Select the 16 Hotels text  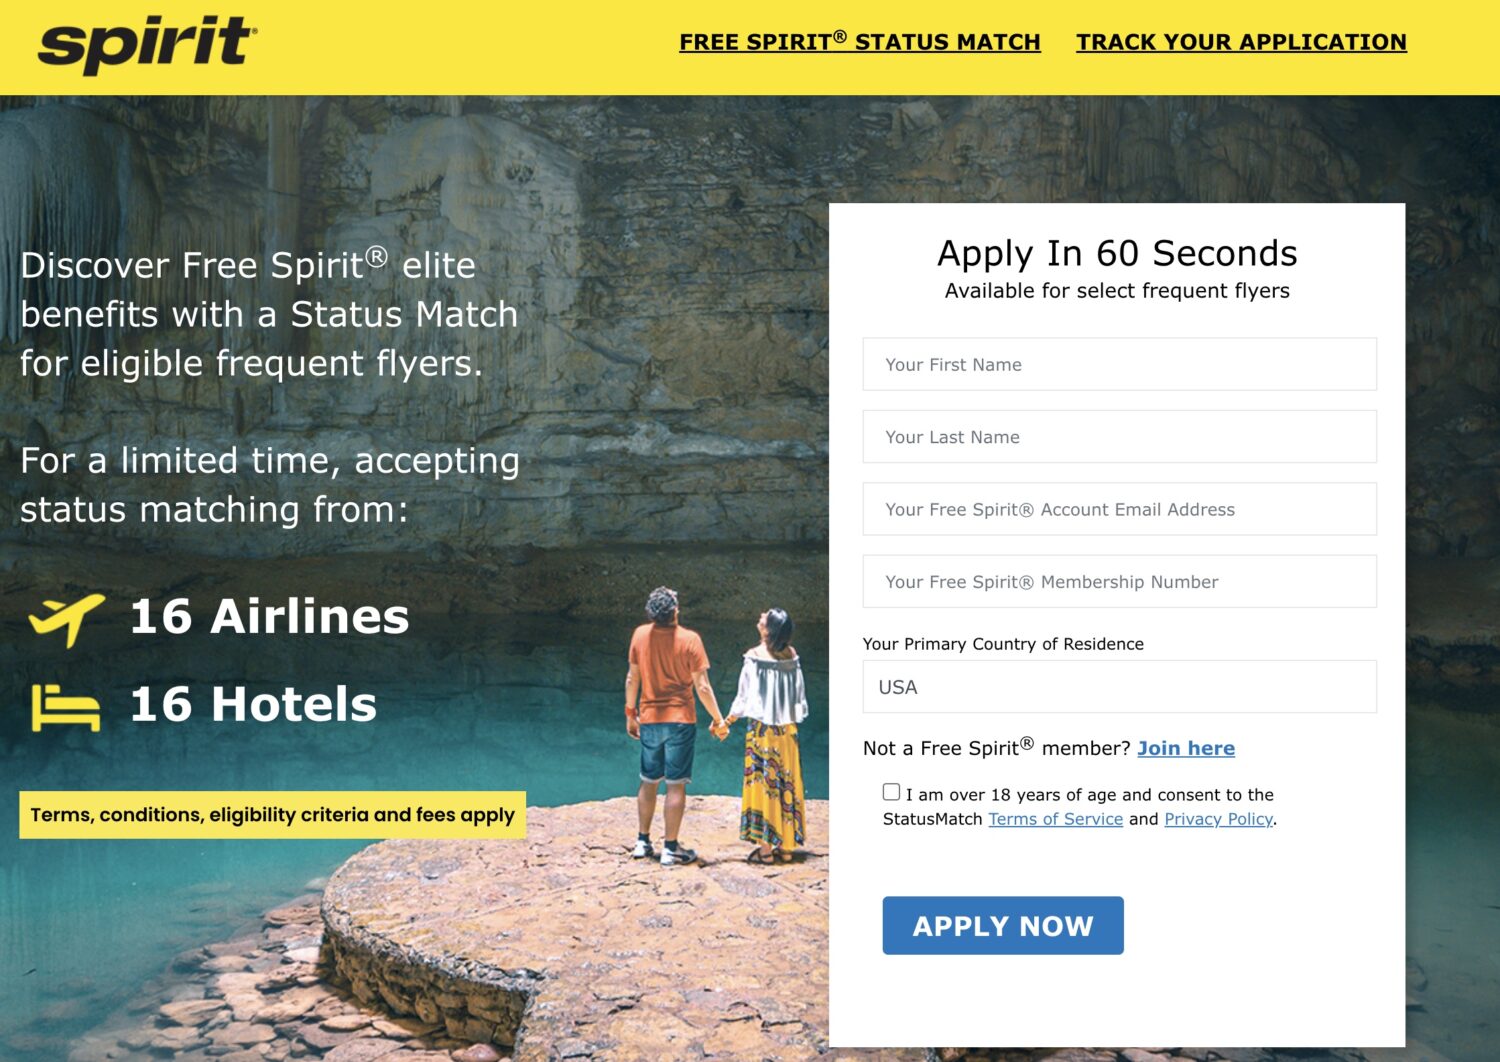click(254, 704)
